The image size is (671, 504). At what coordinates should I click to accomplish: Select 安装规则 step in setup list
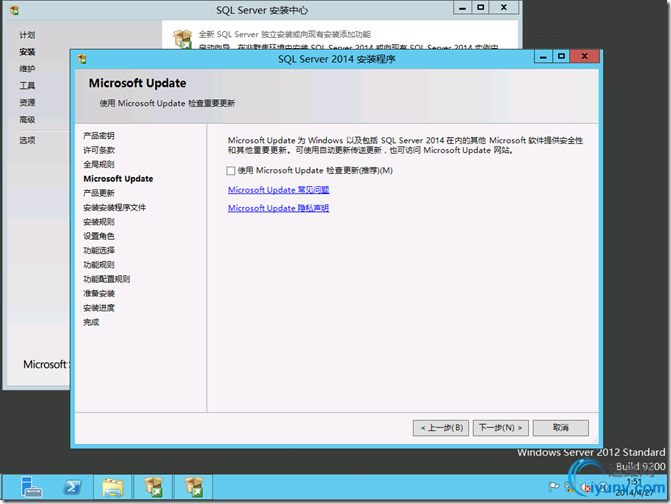[x=99, y=222]
